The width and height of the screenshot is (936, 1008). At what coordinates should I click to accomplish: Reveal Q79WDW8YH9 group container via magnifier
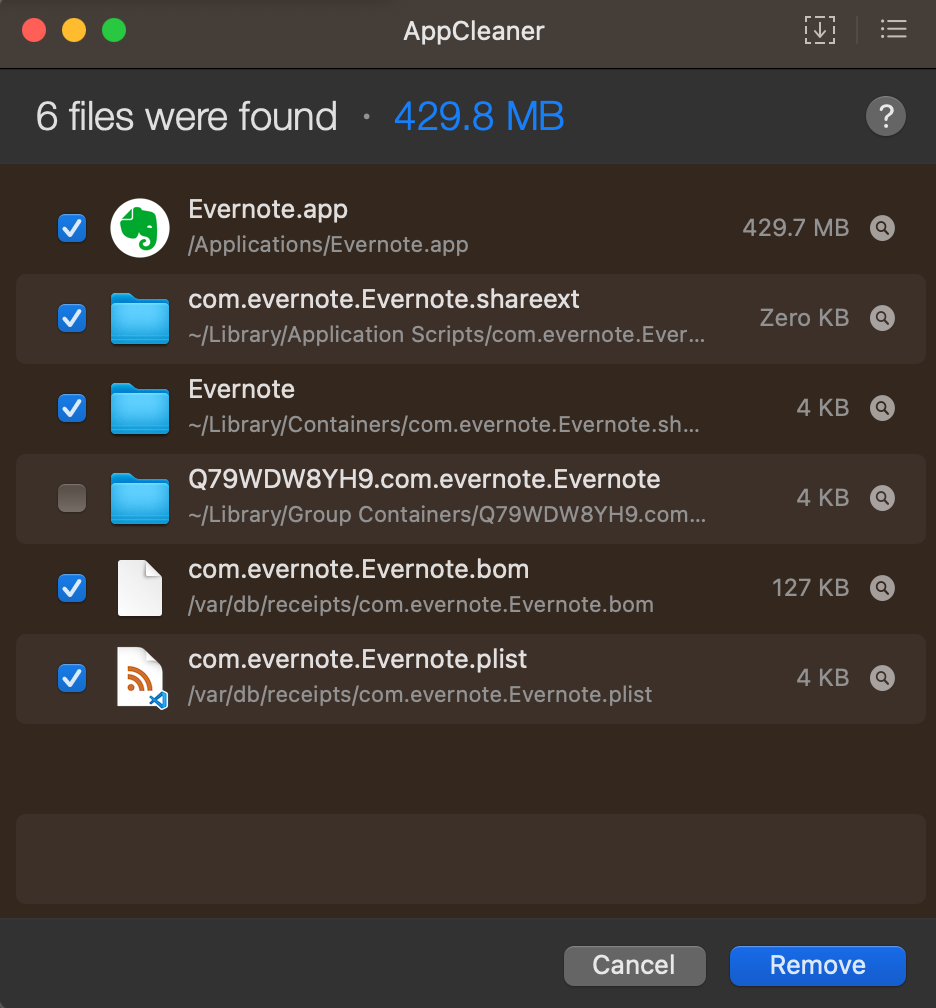882,498
